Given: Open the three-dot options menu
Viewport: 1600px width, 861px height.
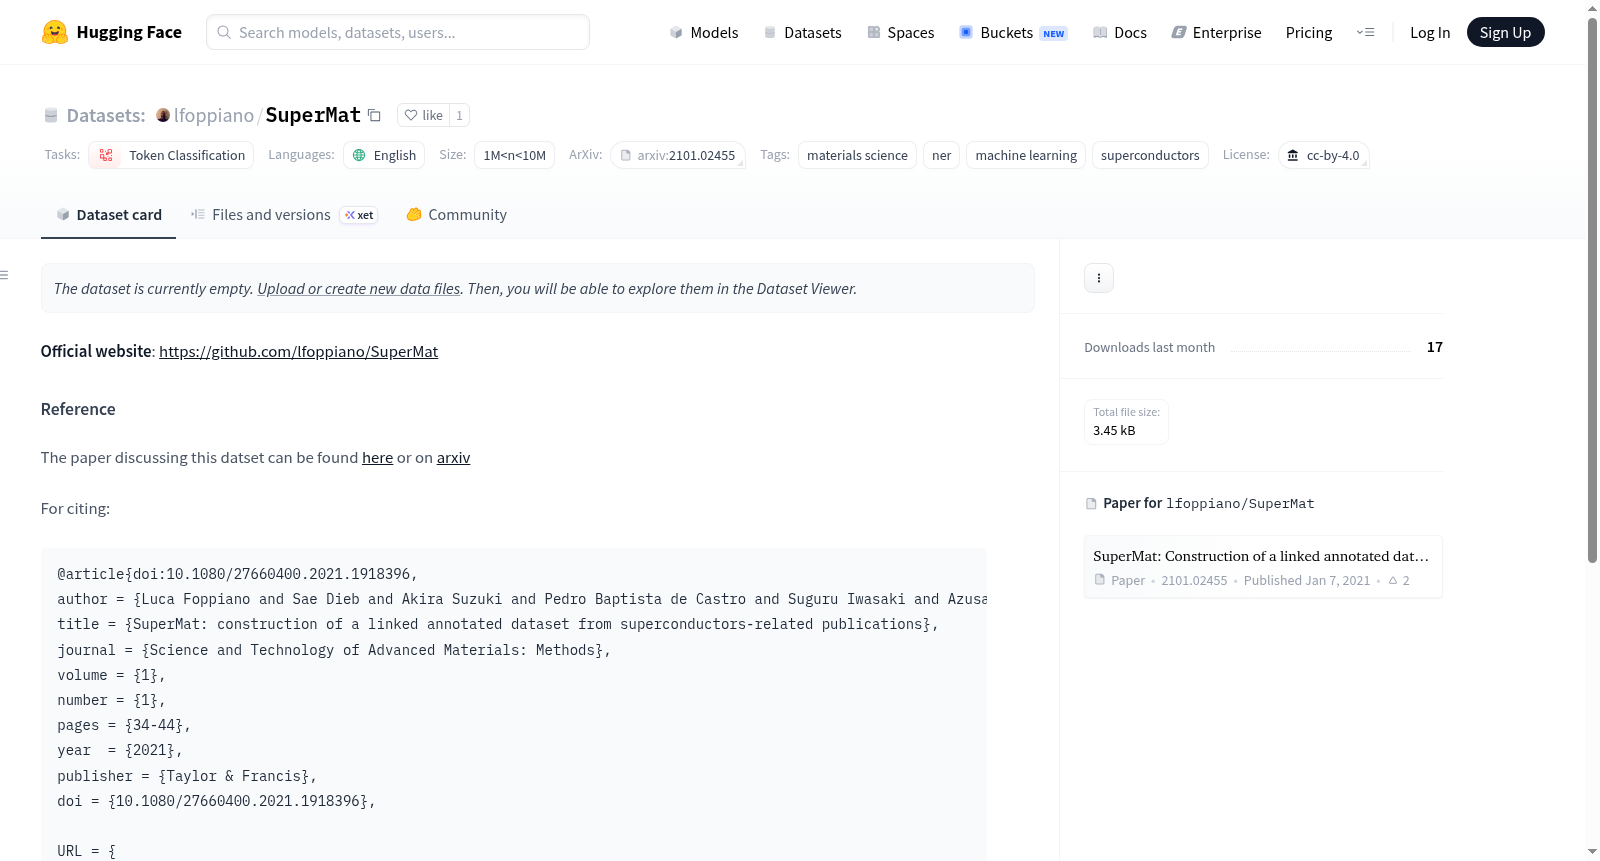Looking at the screenshot, I should 1098,278.
